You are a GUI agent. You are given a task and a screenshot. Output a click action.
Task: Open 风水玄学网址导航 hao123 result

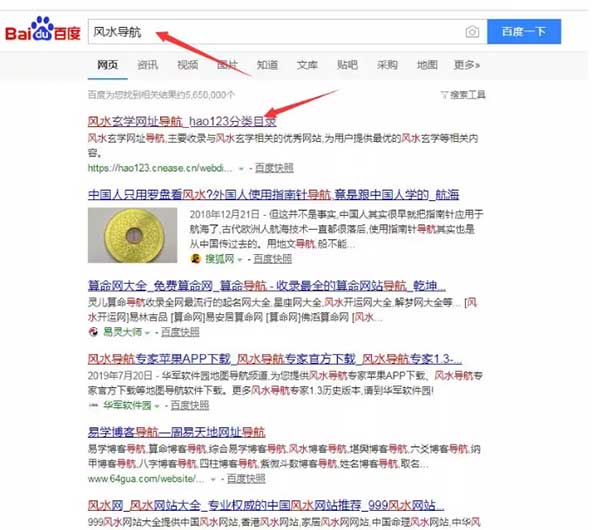(182, 121)
